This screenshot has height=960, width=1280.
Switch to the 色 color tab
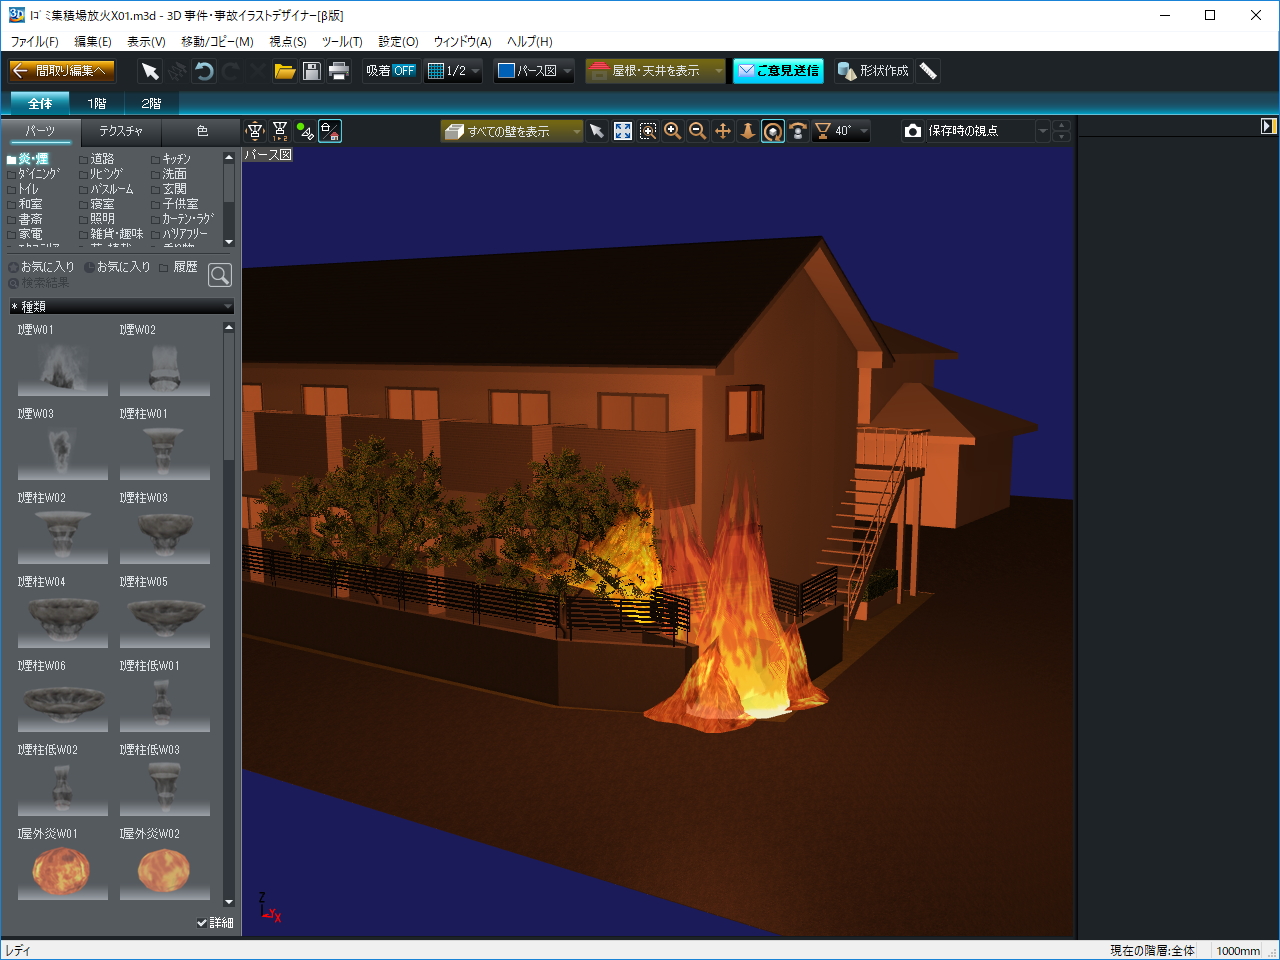tap(202, 131)
